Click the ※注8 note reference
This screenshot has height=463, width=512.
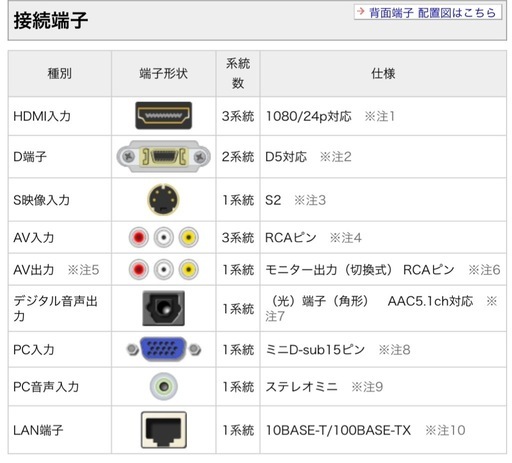[394, 350]
